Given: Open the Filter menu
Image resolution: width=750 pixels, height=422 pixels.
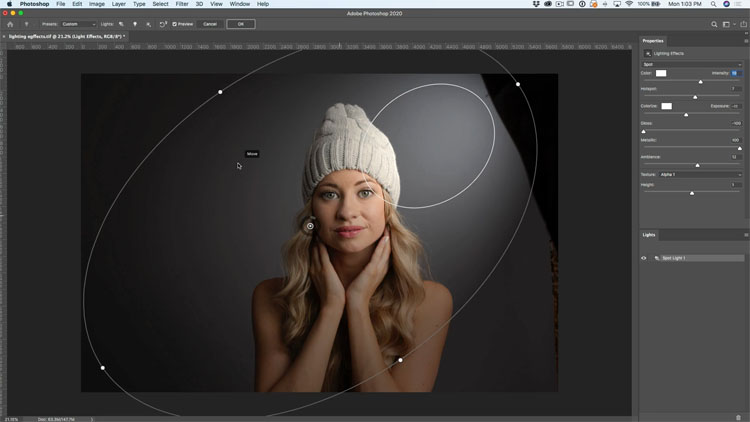Looking at the screenshot, I should (182, 4).
